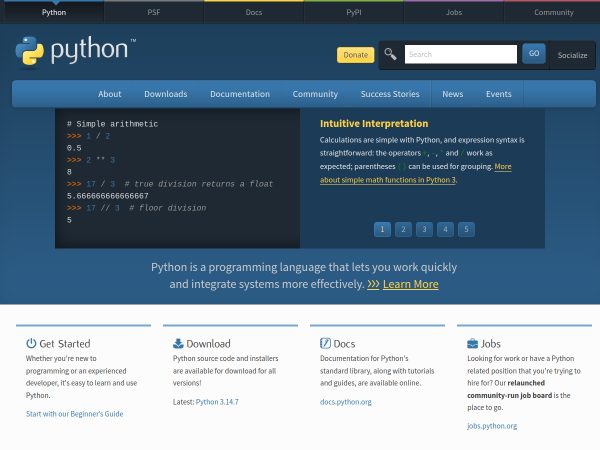Click the Jobs section heading
Screen dimensions: 600x450
pos(491,344)
